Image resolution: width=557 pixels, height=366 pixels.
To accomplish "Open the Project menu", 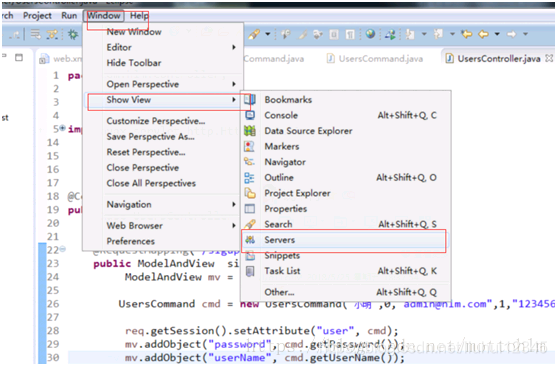I will pyautogui.click(x=37, y=16).
